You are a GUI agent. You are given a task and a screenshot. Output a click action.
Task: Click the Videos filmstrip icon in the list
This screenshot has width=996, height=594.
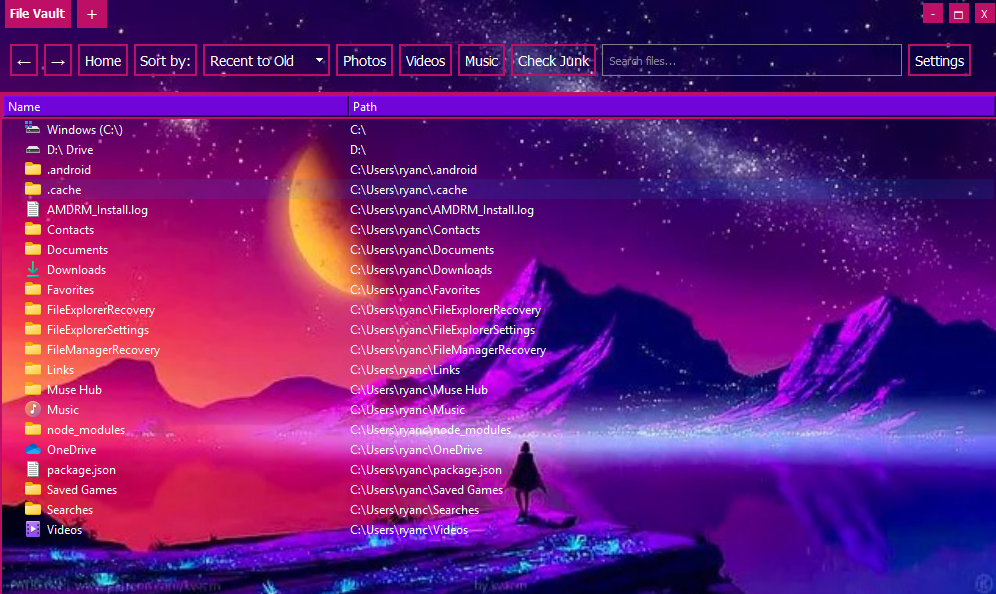click(x=32, y=529)
